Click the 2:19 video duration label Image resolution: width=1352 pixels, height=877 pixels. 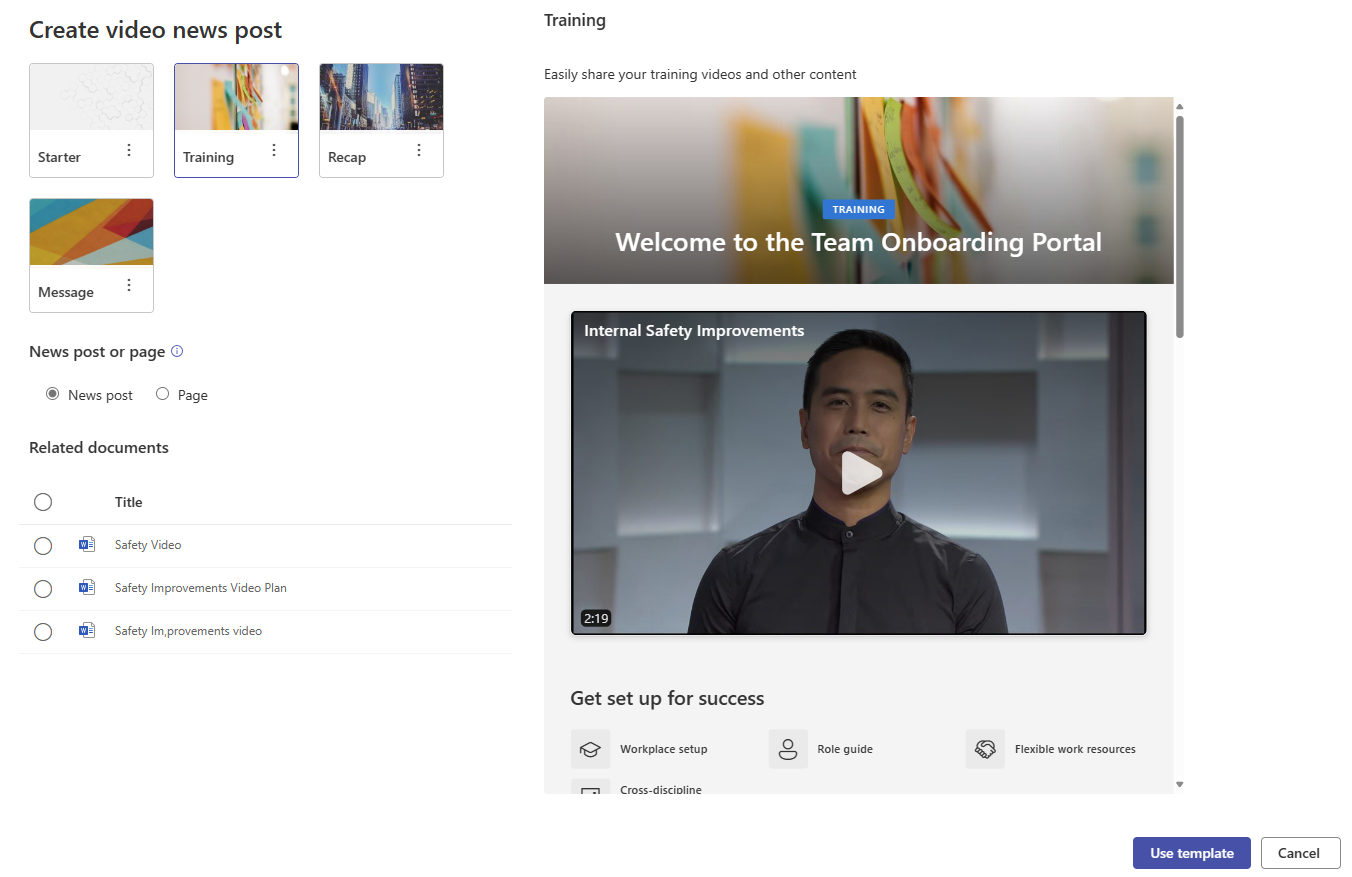596,618
